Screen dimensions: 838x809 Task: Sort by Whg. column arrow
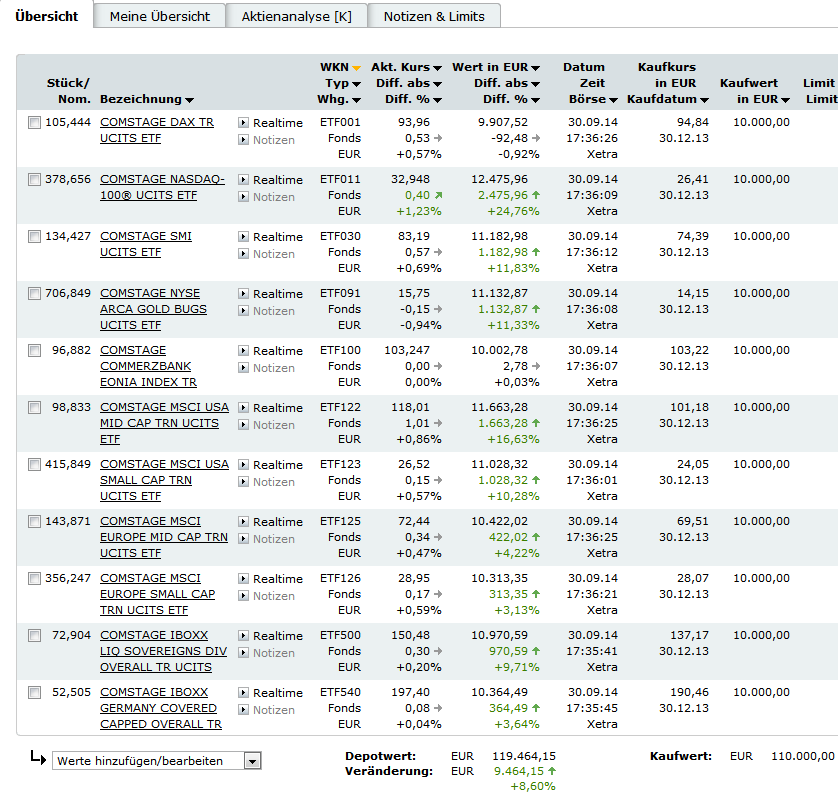click(356, 100)
